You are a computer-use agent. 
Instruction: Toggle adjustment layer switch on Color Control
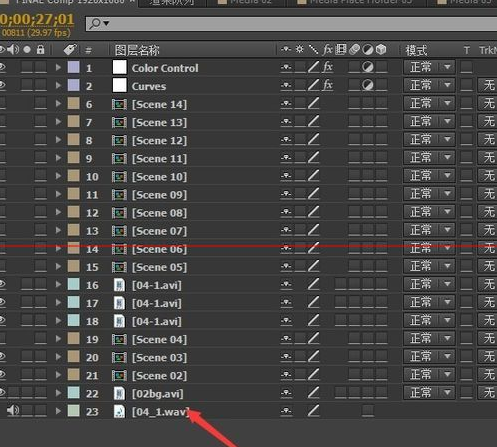point(368,68)
